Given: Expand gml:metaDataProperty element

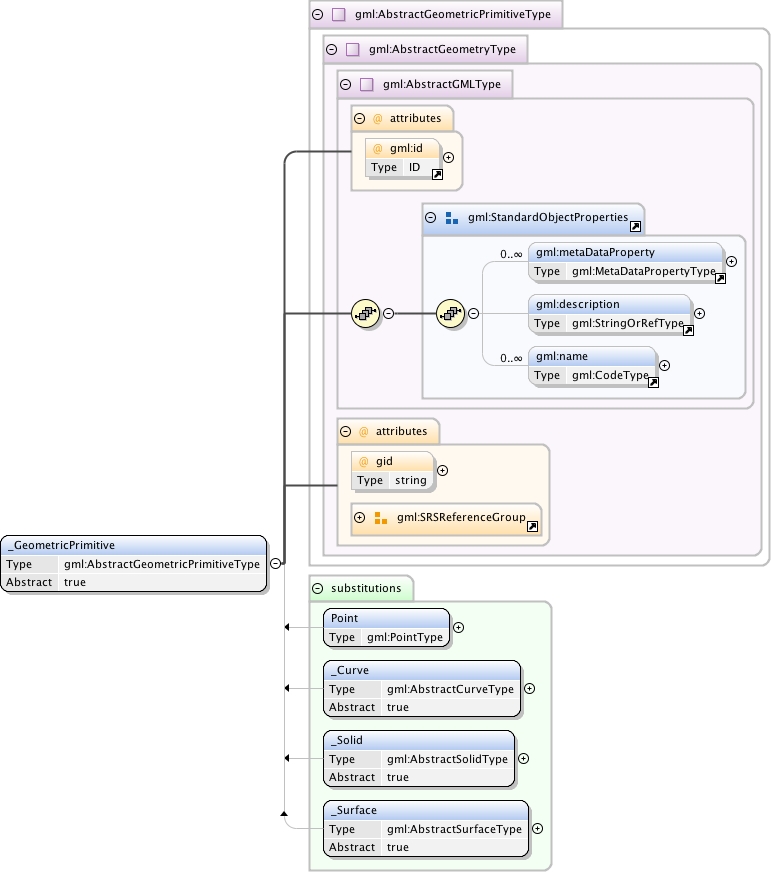Looking at the screenshot, I should (x=732, y=261).
